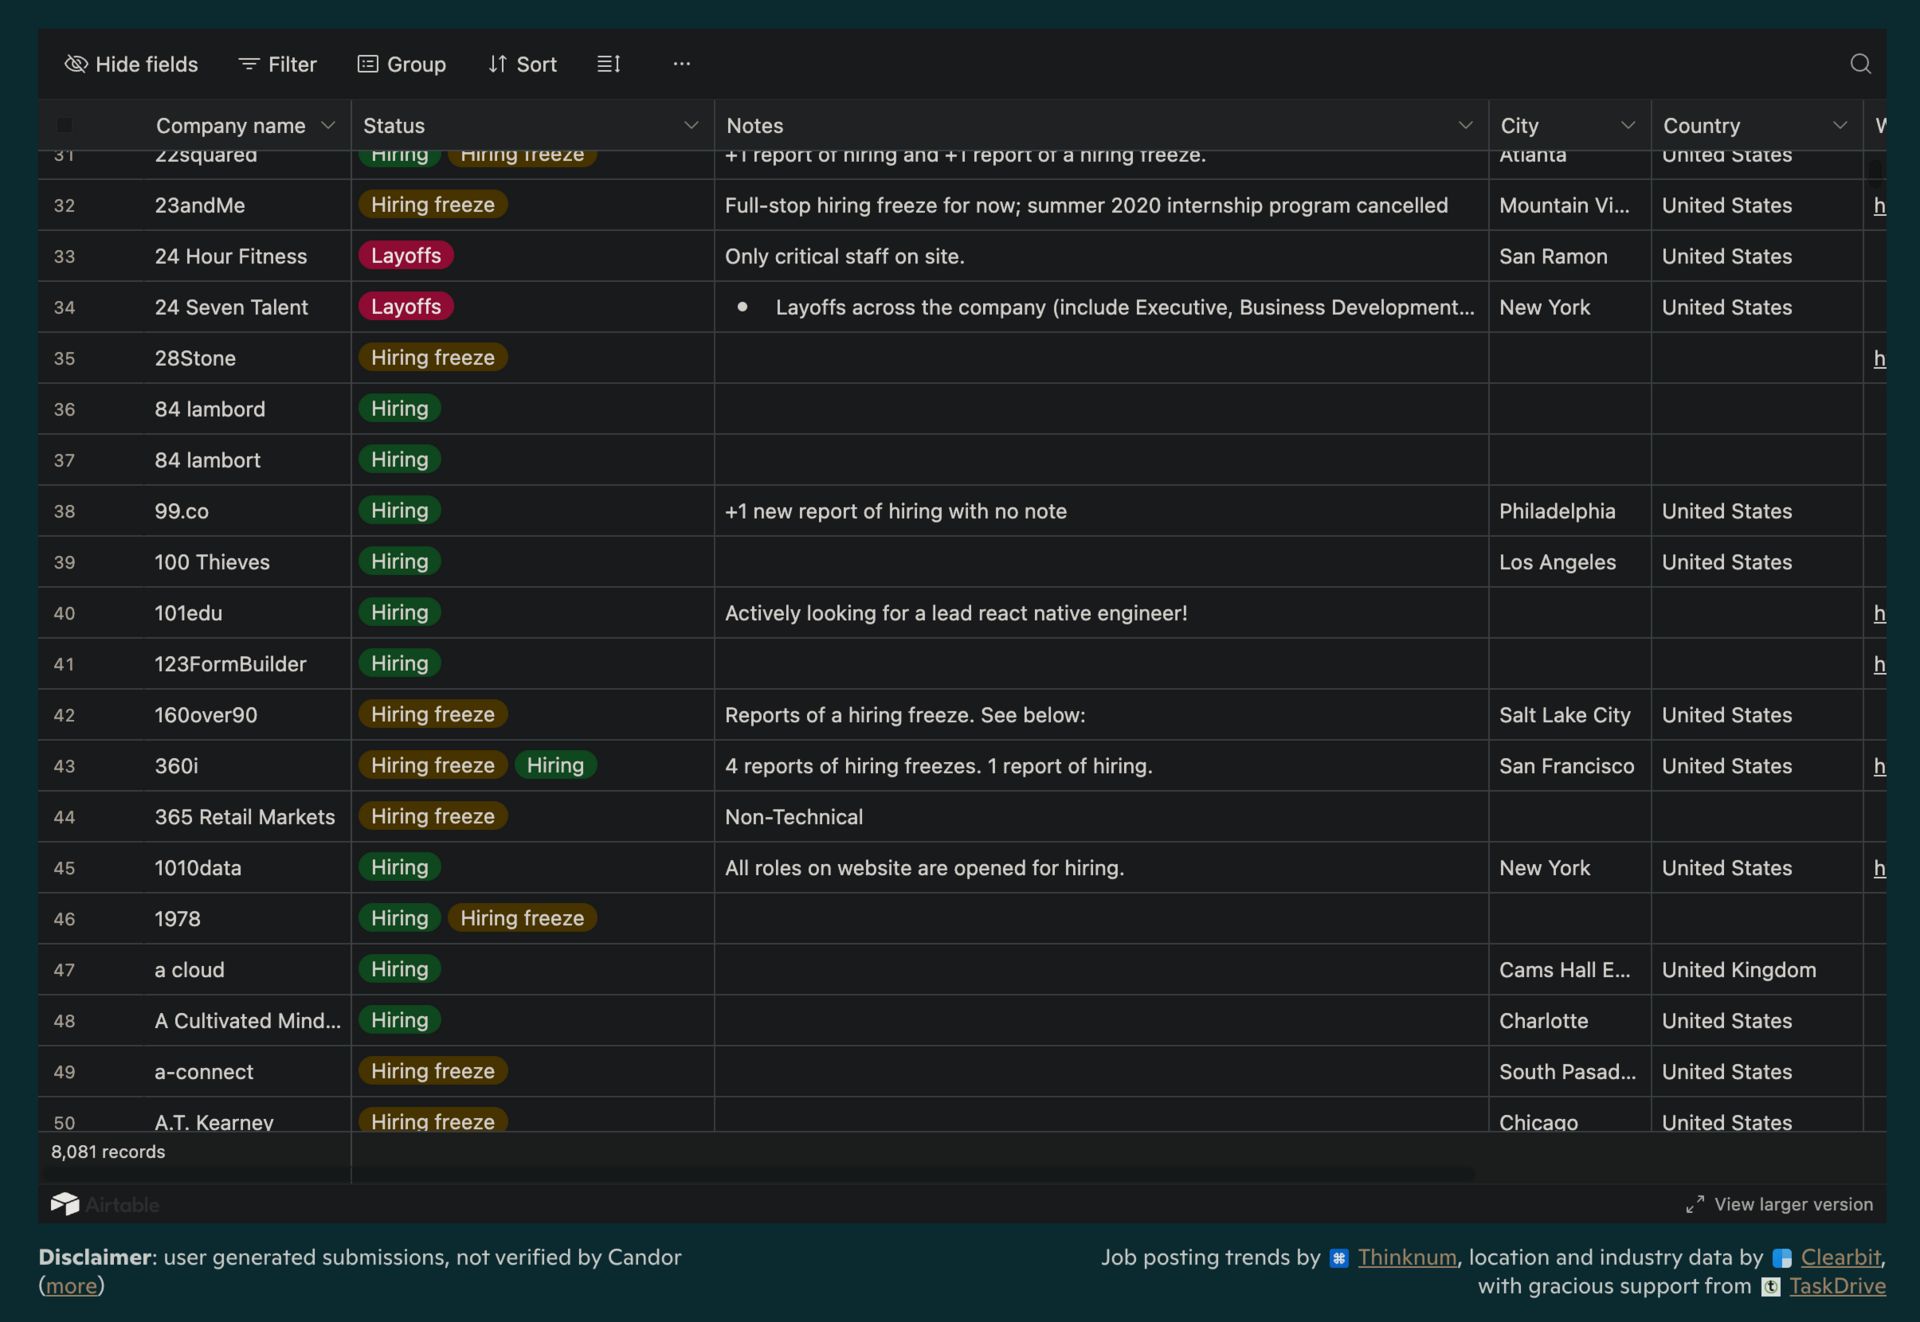Open the TaskDrive link
This screenshot has height=1322, width=1920.
pyautogui.click(x=1838, y=1286)
